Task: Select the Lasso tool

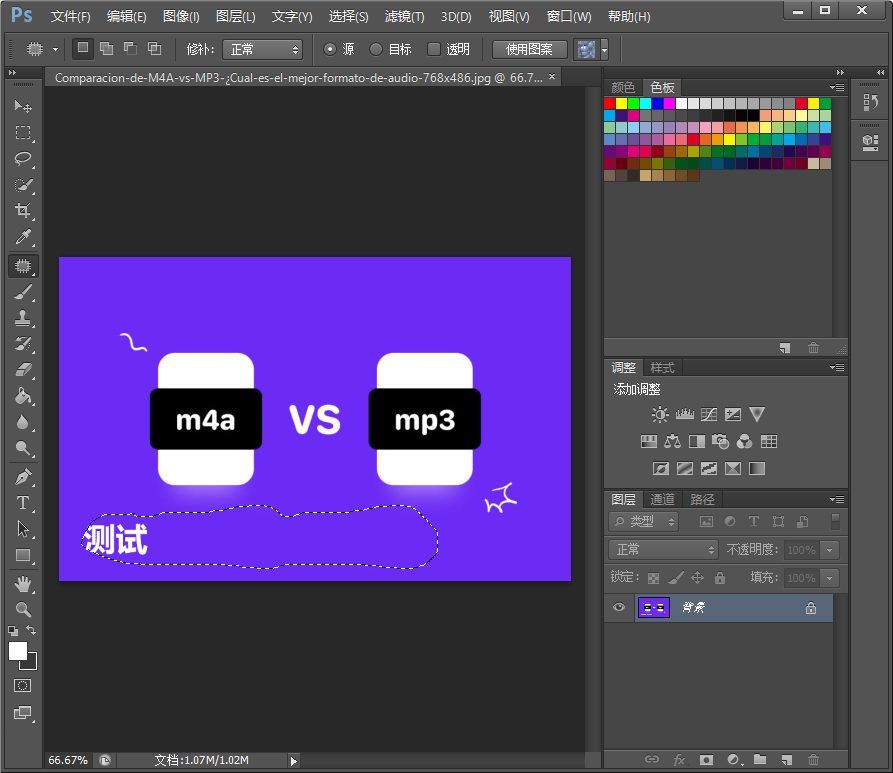Action: tap(23, 158)
